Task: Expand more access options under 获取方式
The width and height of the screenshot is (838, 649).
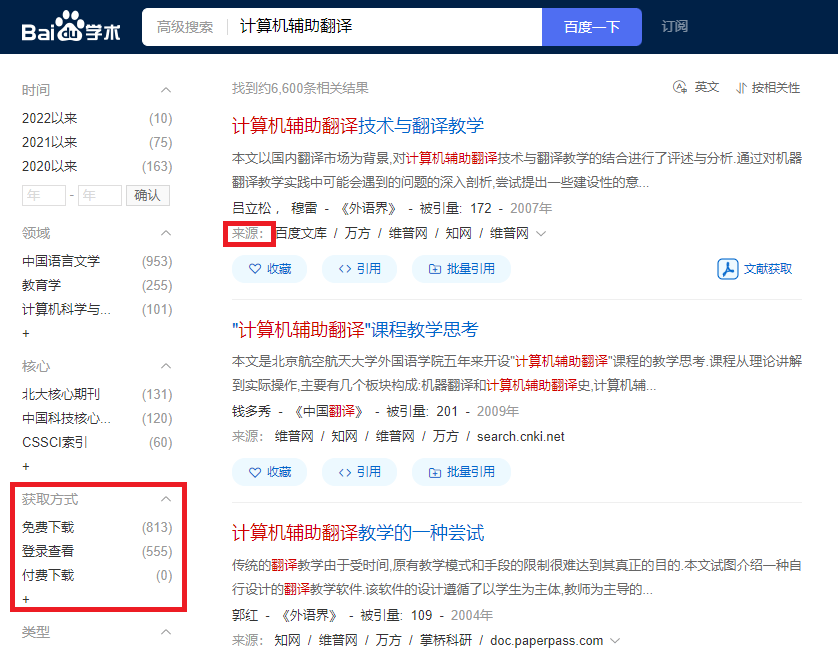Action: (26, 600)
